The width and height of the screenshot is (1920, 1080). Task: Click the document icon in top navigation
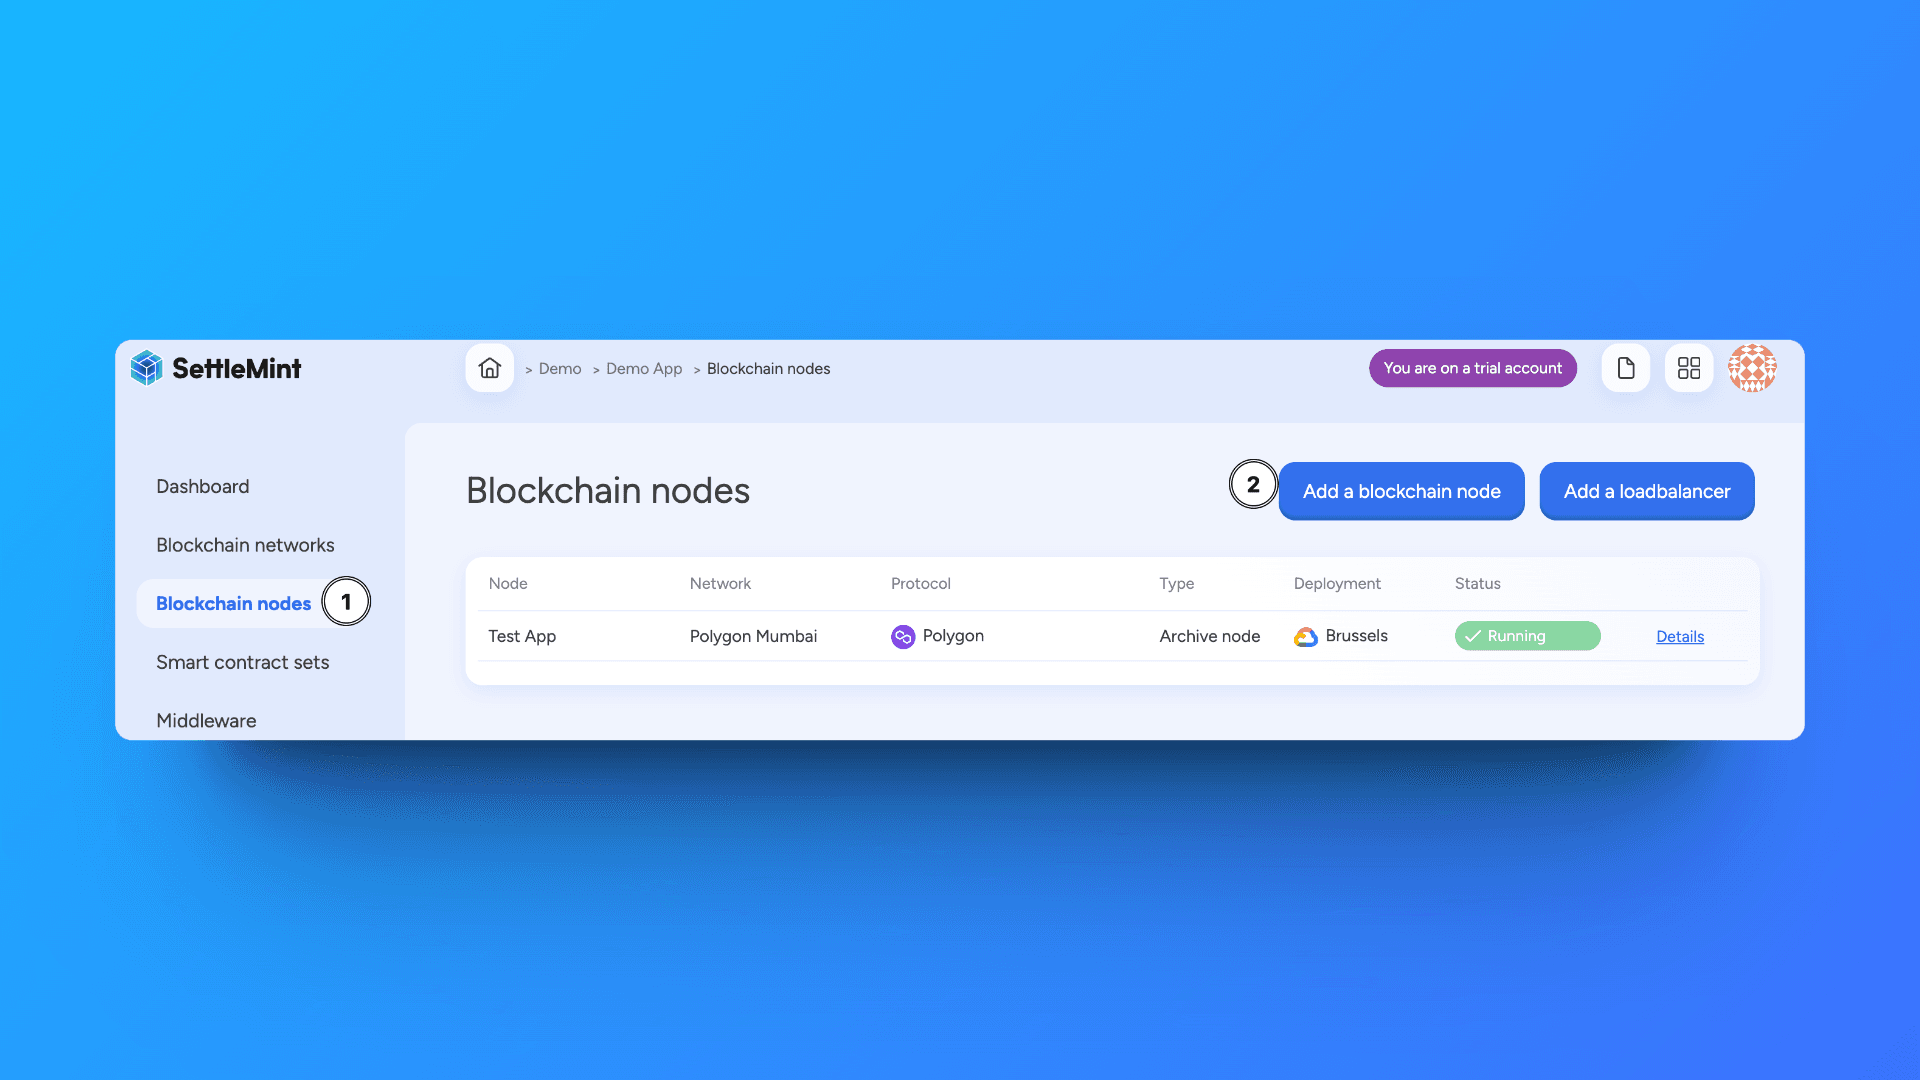(1626, 368)
